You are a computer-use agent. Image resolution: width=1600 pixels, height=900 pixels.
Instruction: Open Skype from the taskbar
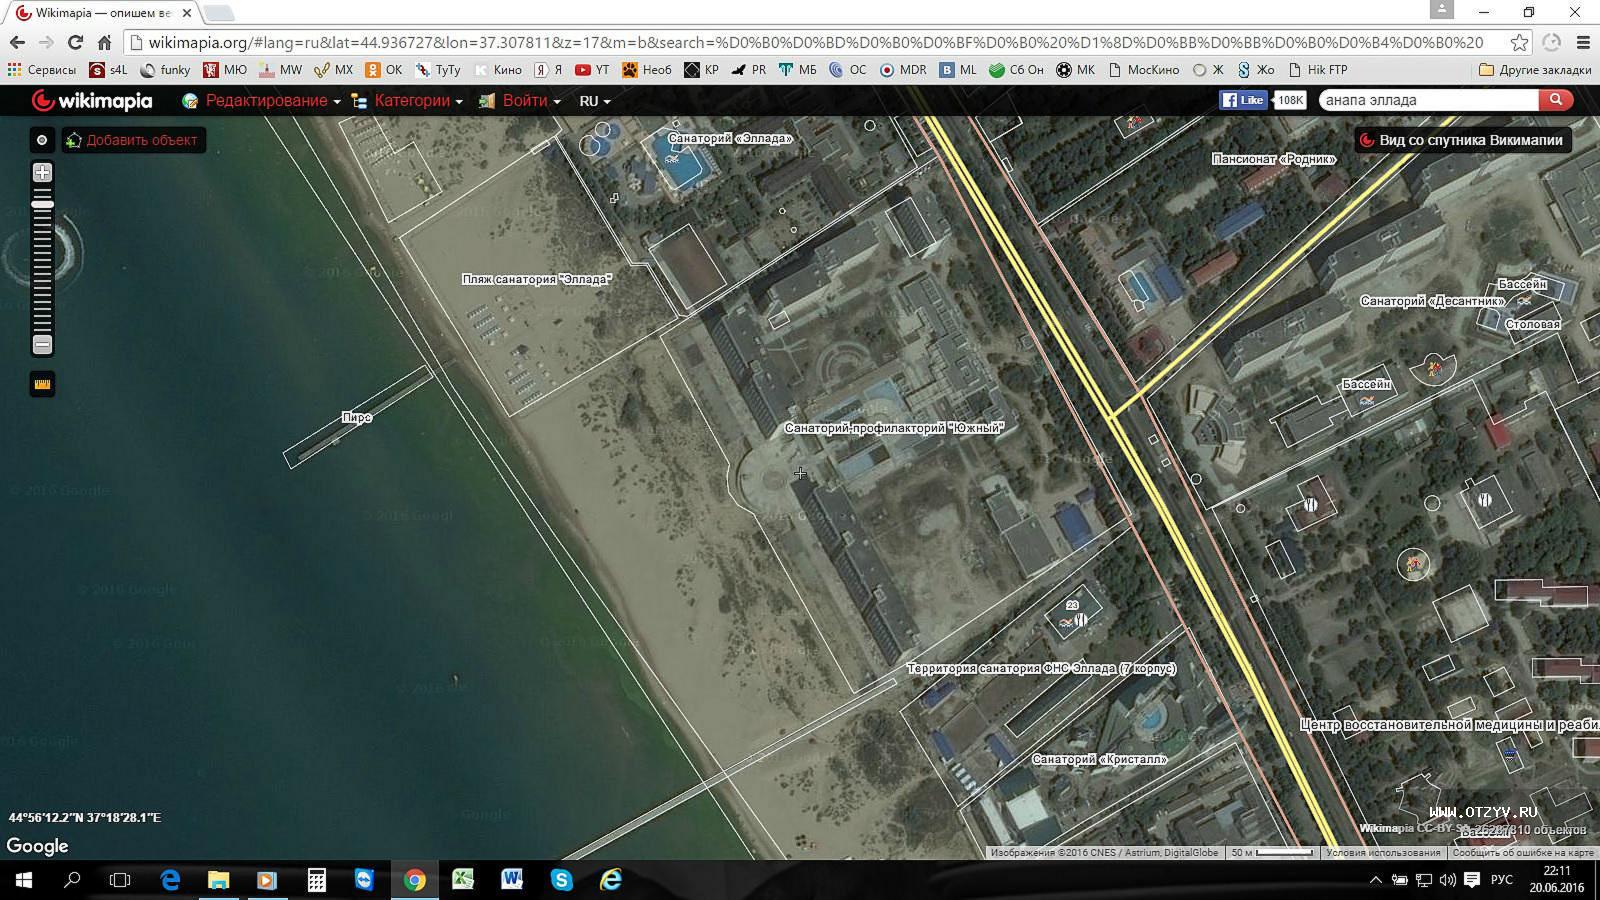pyautogui.click(x=561, y=880)
